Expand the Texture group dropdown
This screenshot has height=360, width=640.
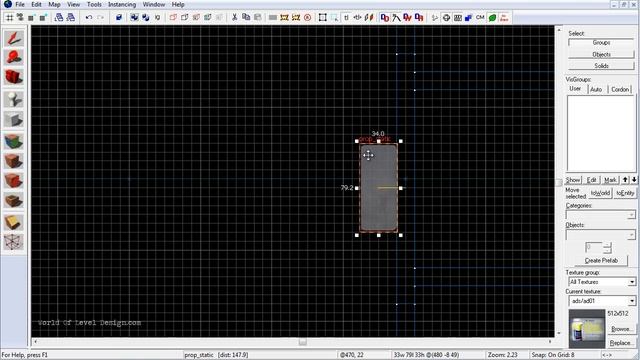pos(602,282)
